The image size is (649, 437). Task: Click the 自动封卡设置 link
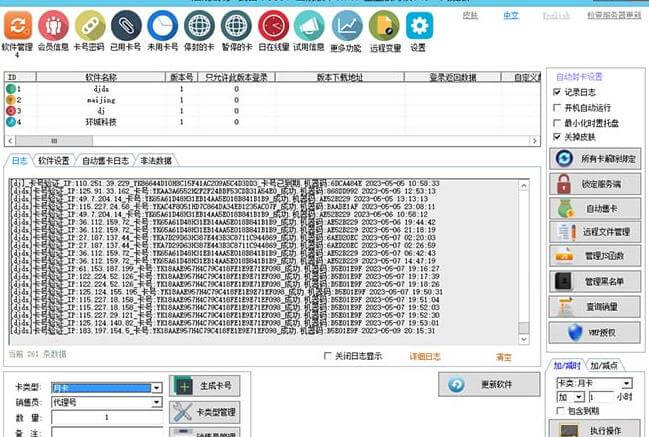click(x=579, y=77)
